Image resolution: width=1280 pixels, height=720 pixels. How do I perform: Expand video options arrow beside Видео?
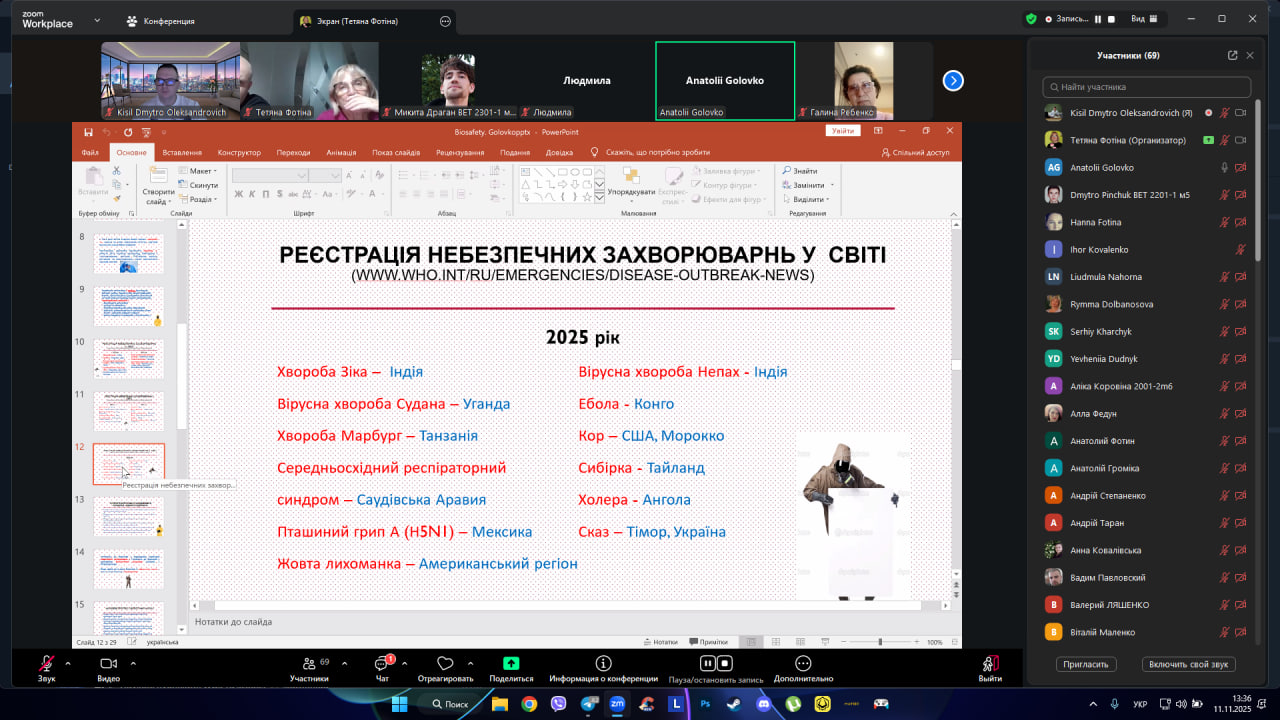(x=130, y=663)
